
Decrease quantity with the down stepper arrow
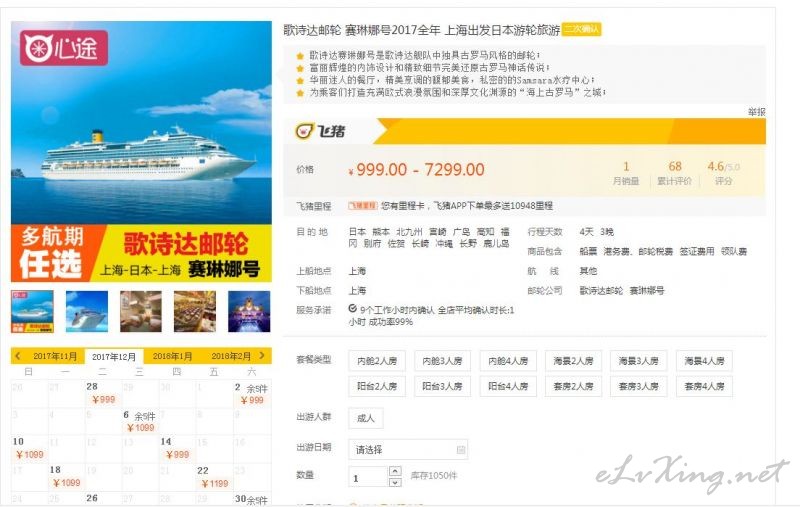pyautogui.click(x=395, y=482)
